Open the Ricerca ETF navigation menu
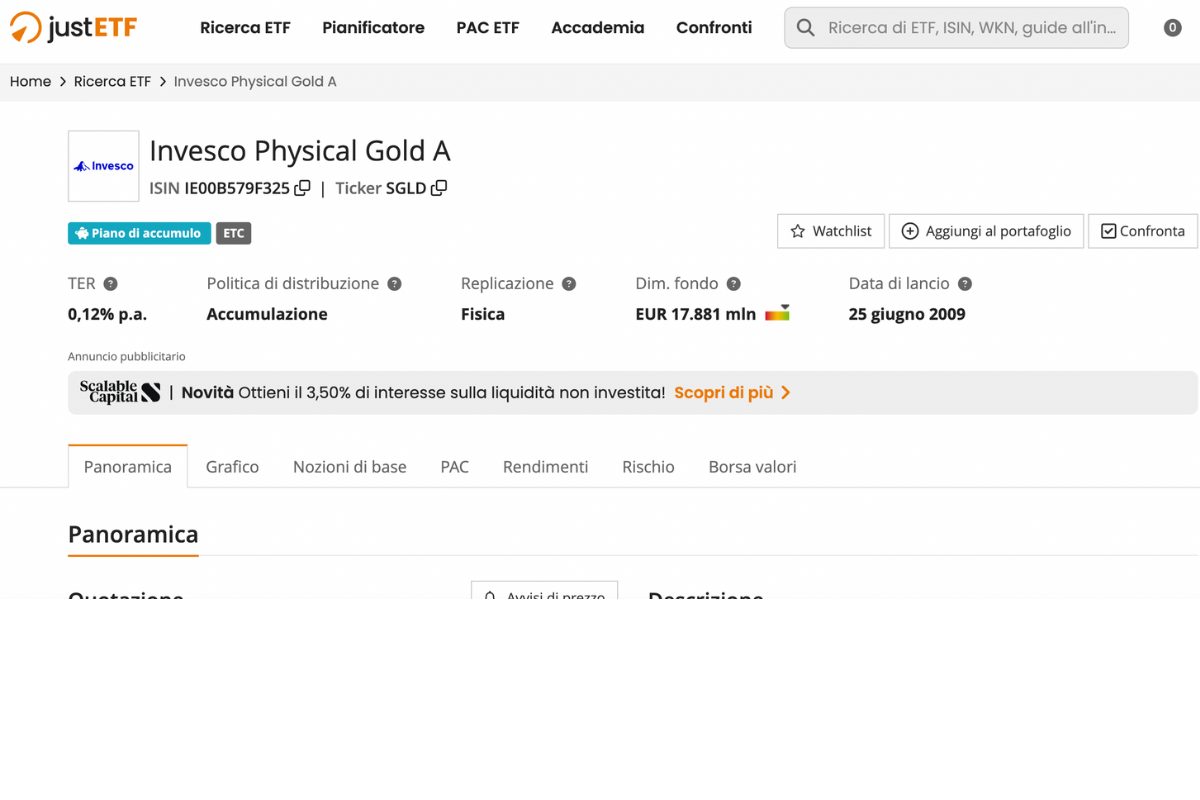The width and height of the screenshot is (1200, 800). pos(245,28)
